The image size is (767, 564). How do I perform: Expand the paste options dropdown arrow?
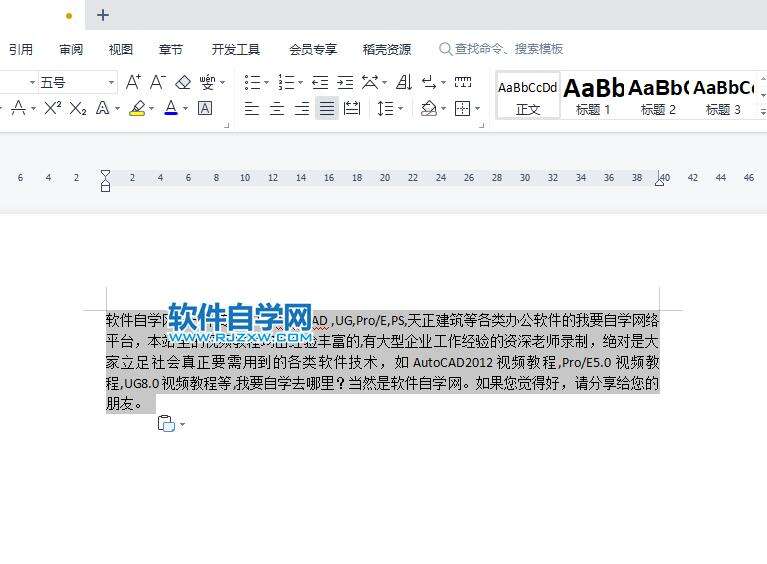click(182, 424)
